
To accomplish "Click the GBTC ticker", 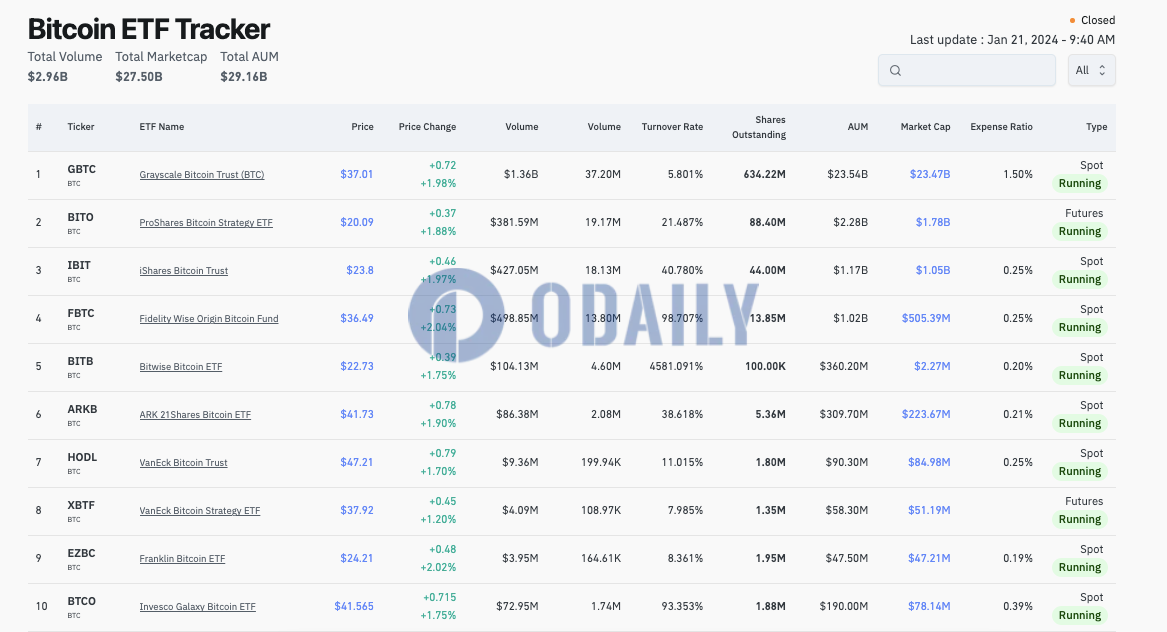I will pyautogui.click(x=81, y=170).
